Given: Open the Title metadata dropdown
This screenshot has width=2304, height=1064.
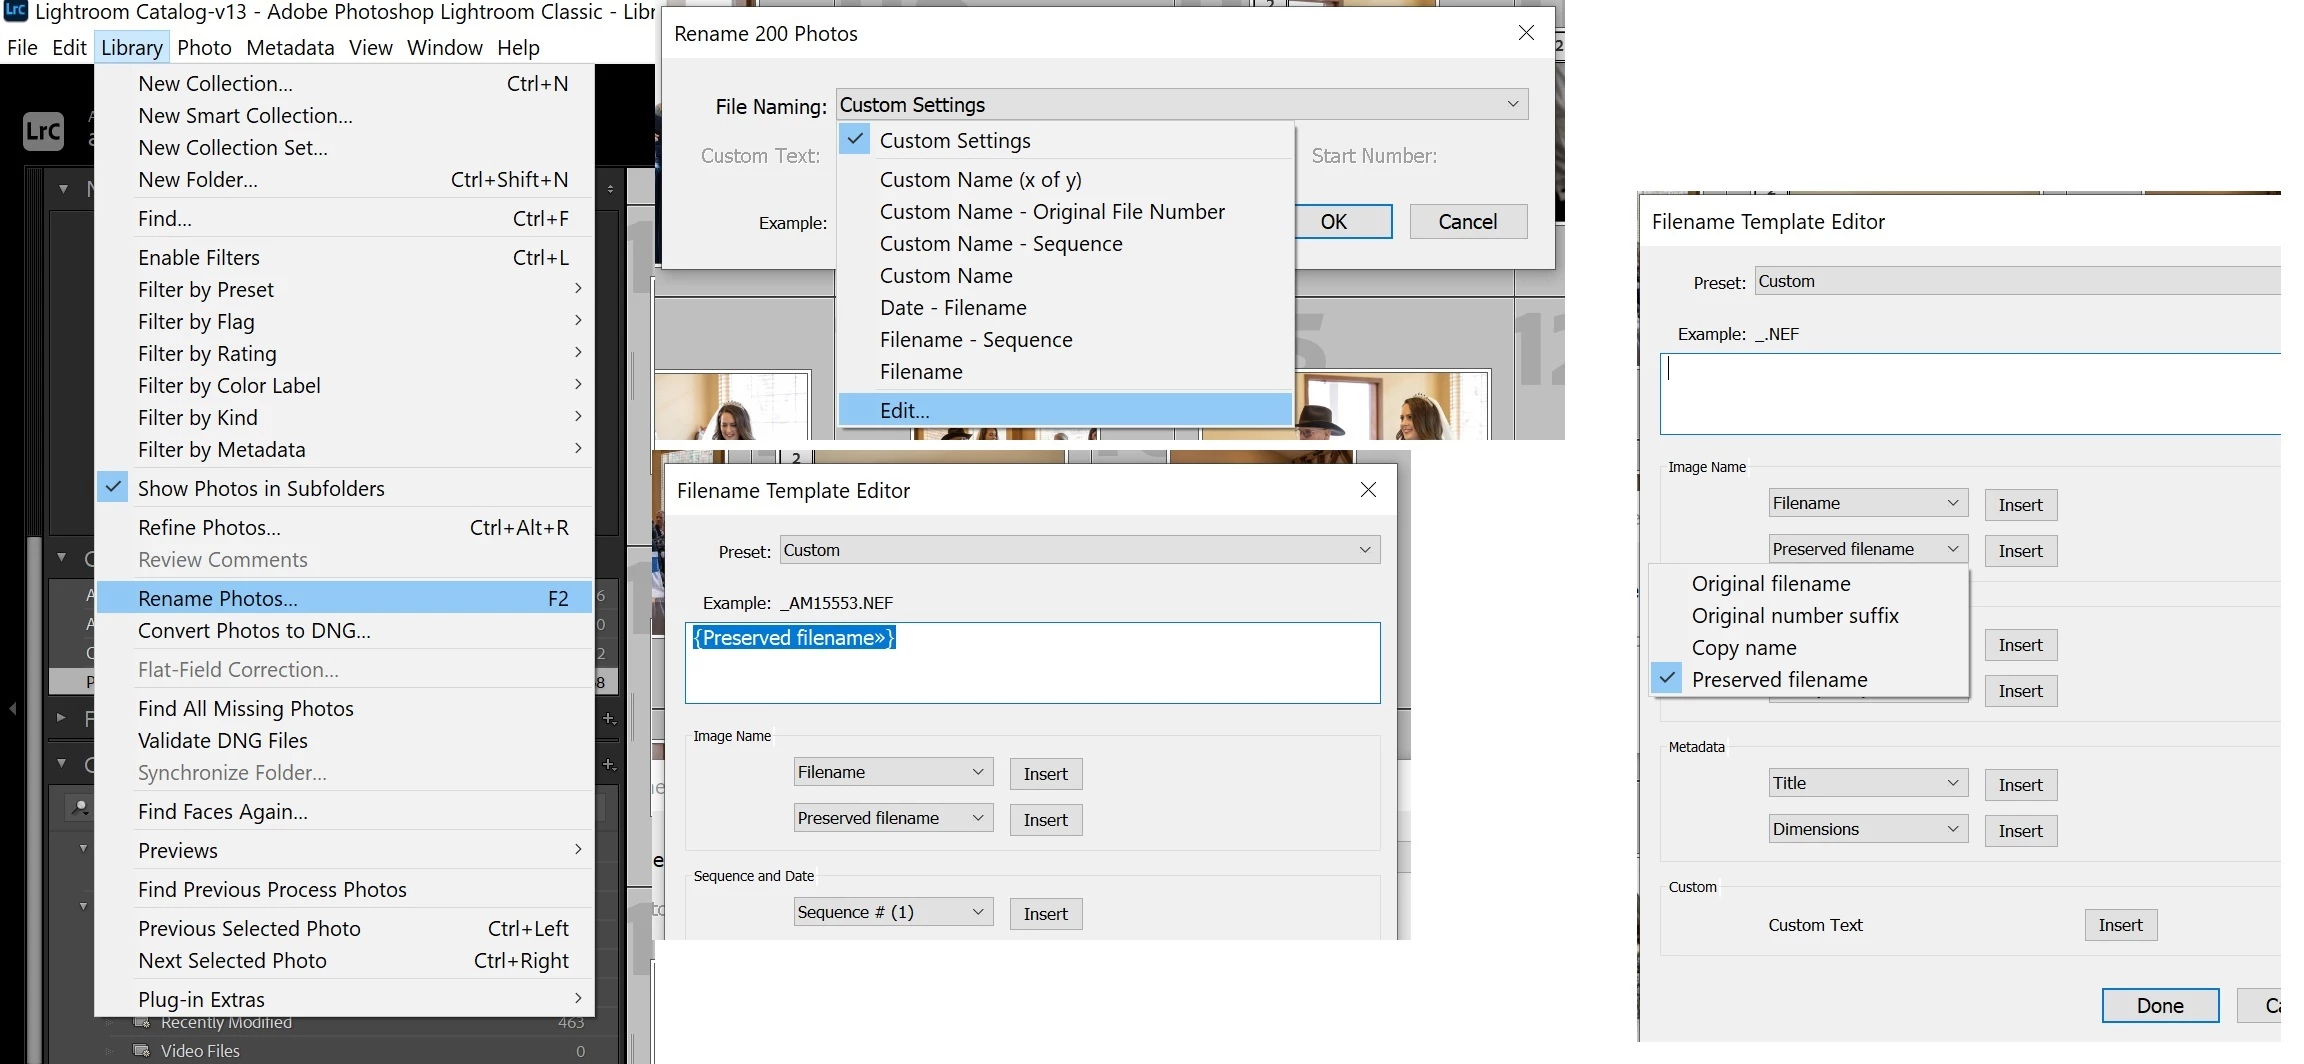Looking at the screenshot, I should 1868,783.
